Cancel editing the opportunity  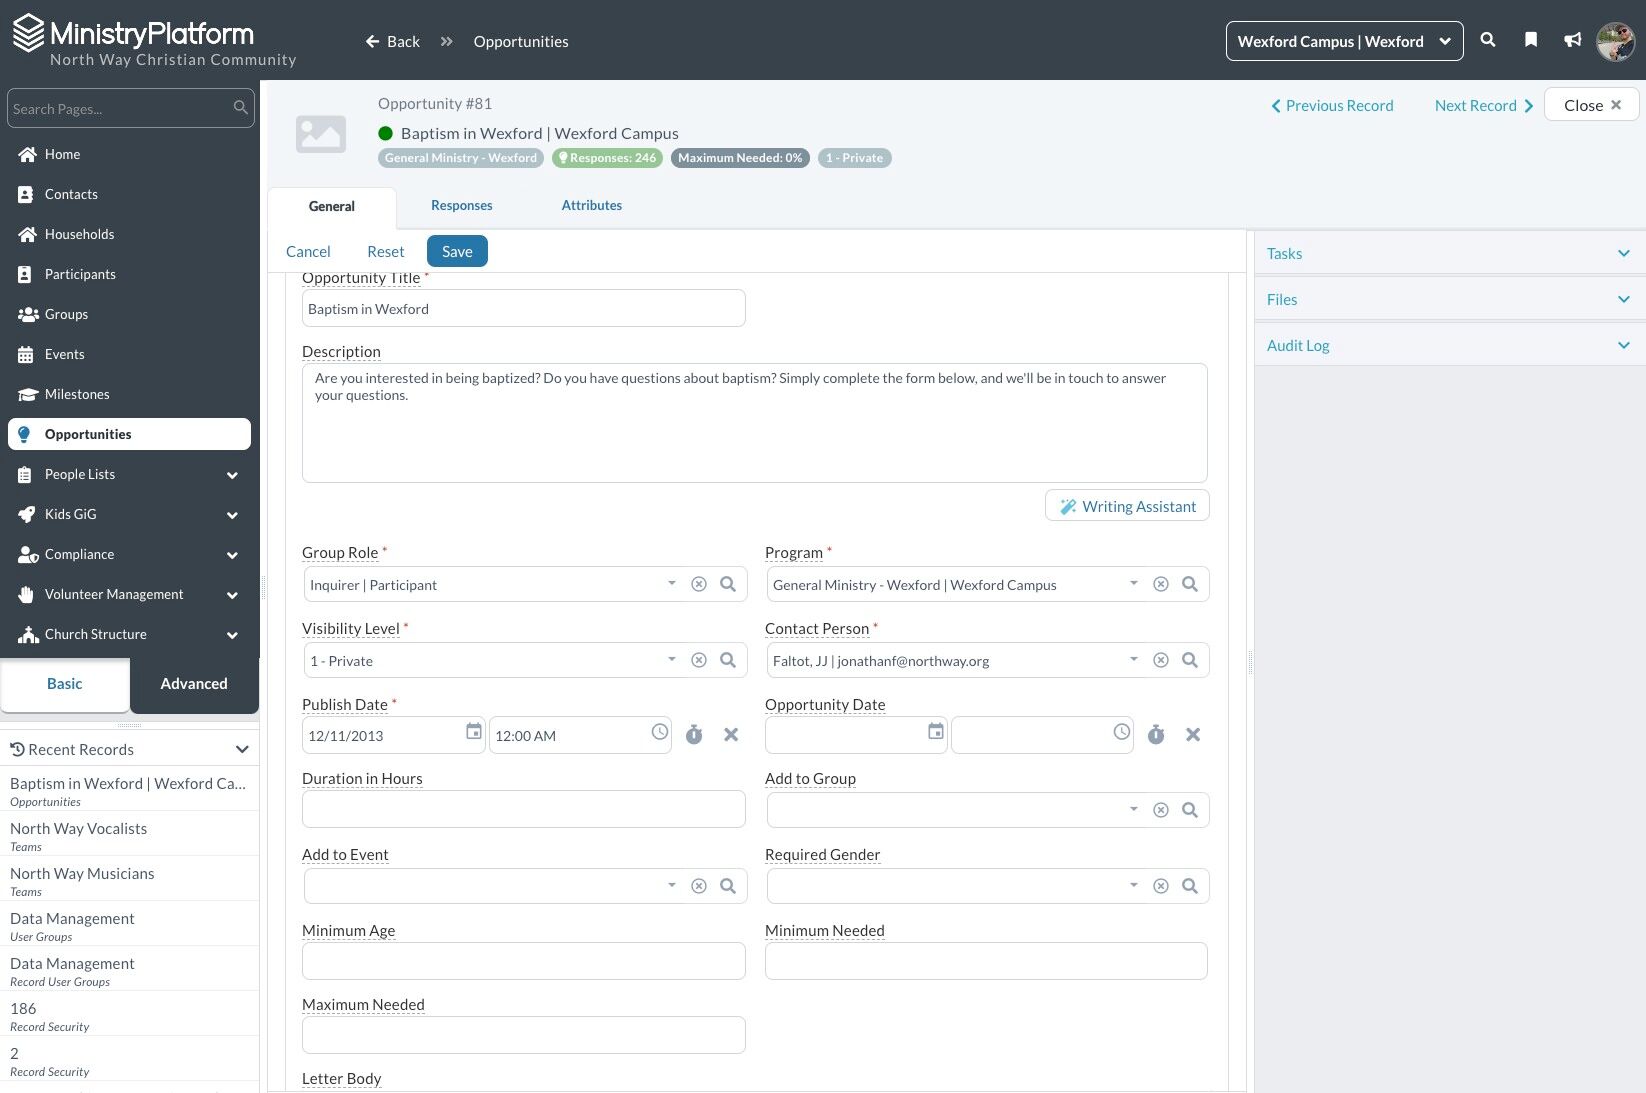click(308, 252)
